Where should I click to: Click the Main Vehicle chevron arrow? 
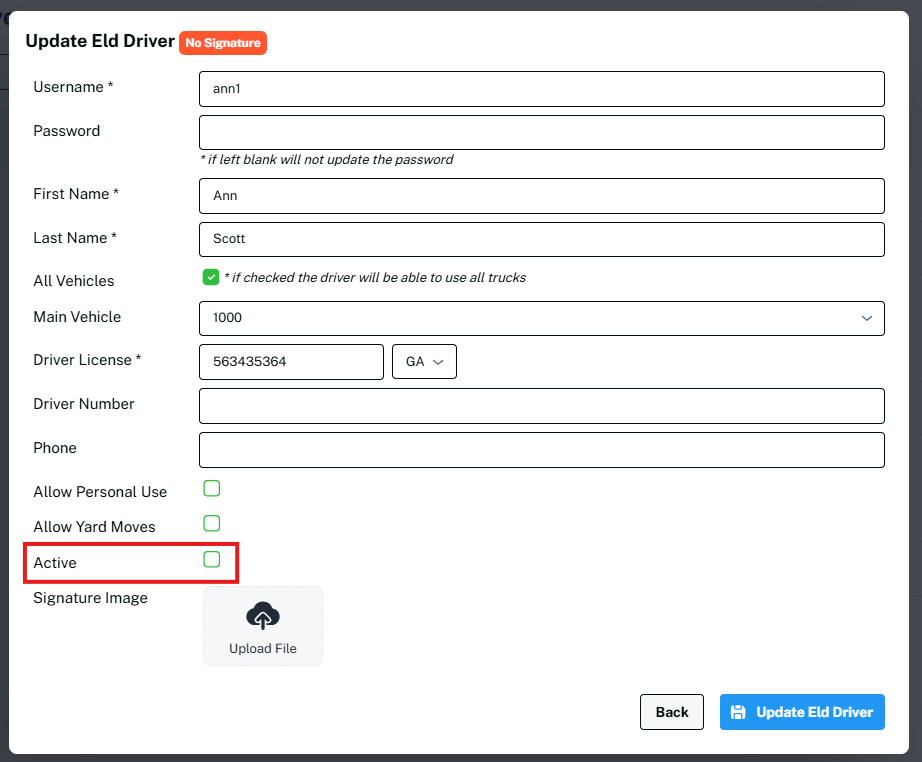coord(866,318)
